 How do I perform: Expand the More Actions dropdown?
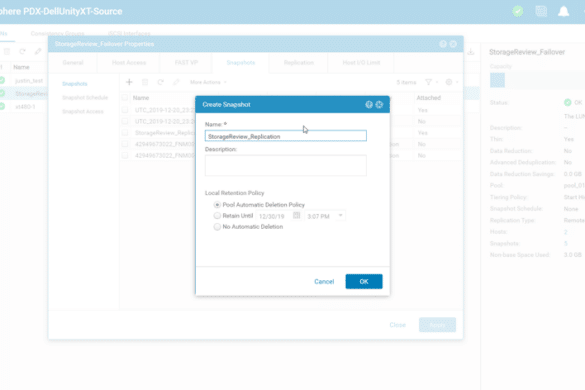coord(208,82)
